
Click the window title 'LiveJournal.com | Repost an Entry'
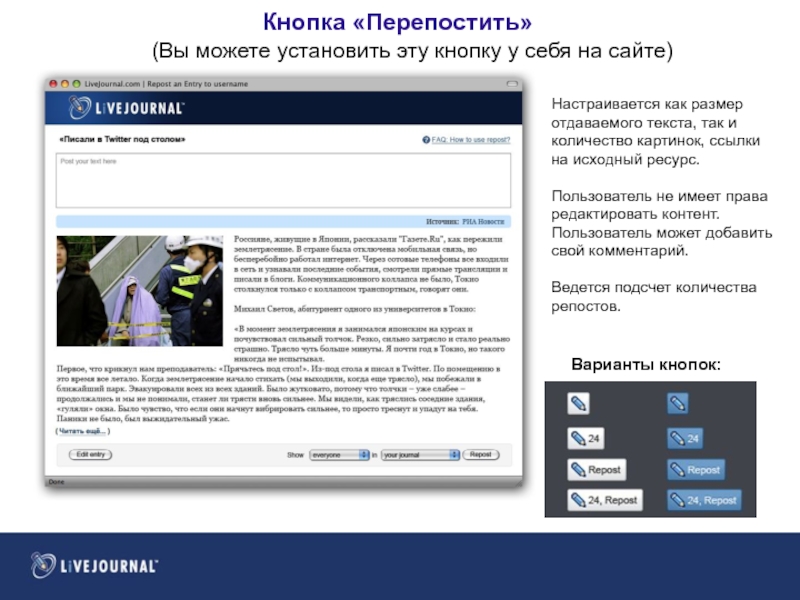[x=166, y=84]
